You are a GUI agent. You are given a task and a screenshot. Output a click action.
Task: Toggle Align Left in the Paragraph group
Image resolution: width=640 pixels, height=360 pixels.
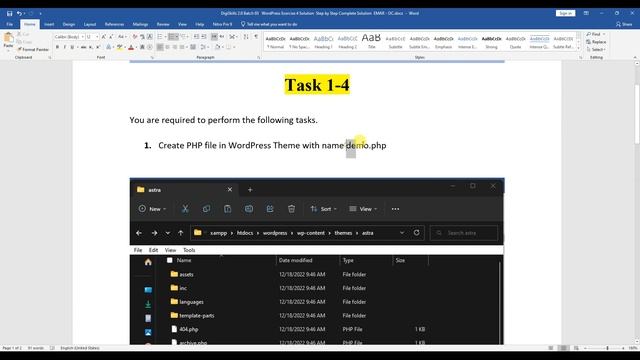[x=160, y=47]
